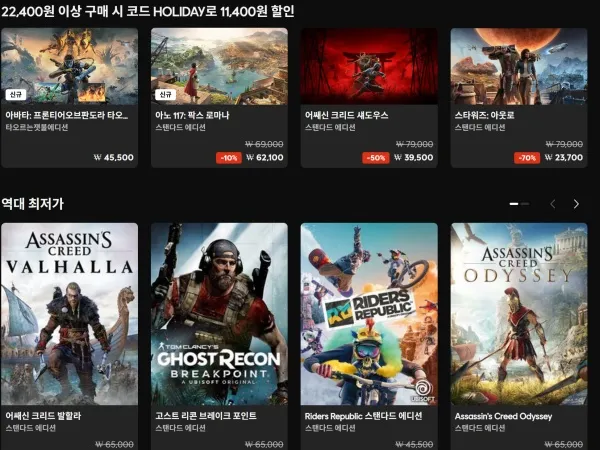
Task: Click the Star Wars Outlaws image
Action: (519, 66)
